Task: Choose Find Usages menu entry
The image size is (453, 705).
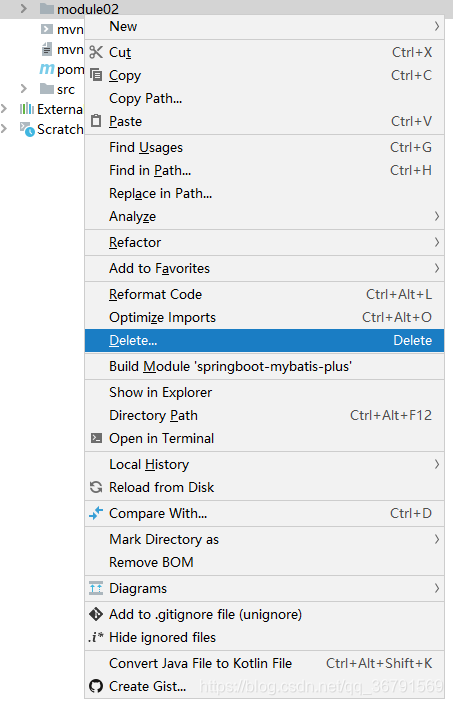Action: 264,147
